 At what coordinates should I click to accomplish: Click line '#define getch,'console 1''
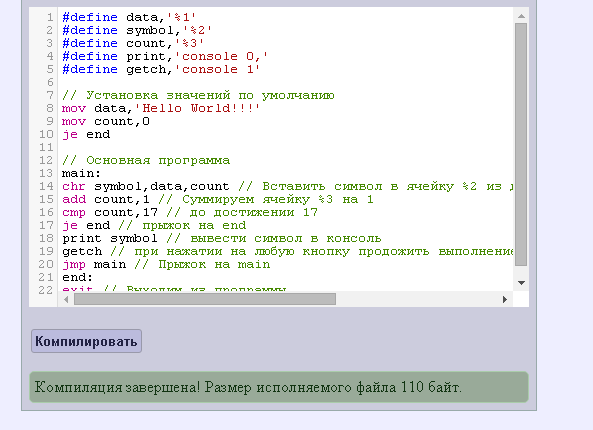coord(161,69)
